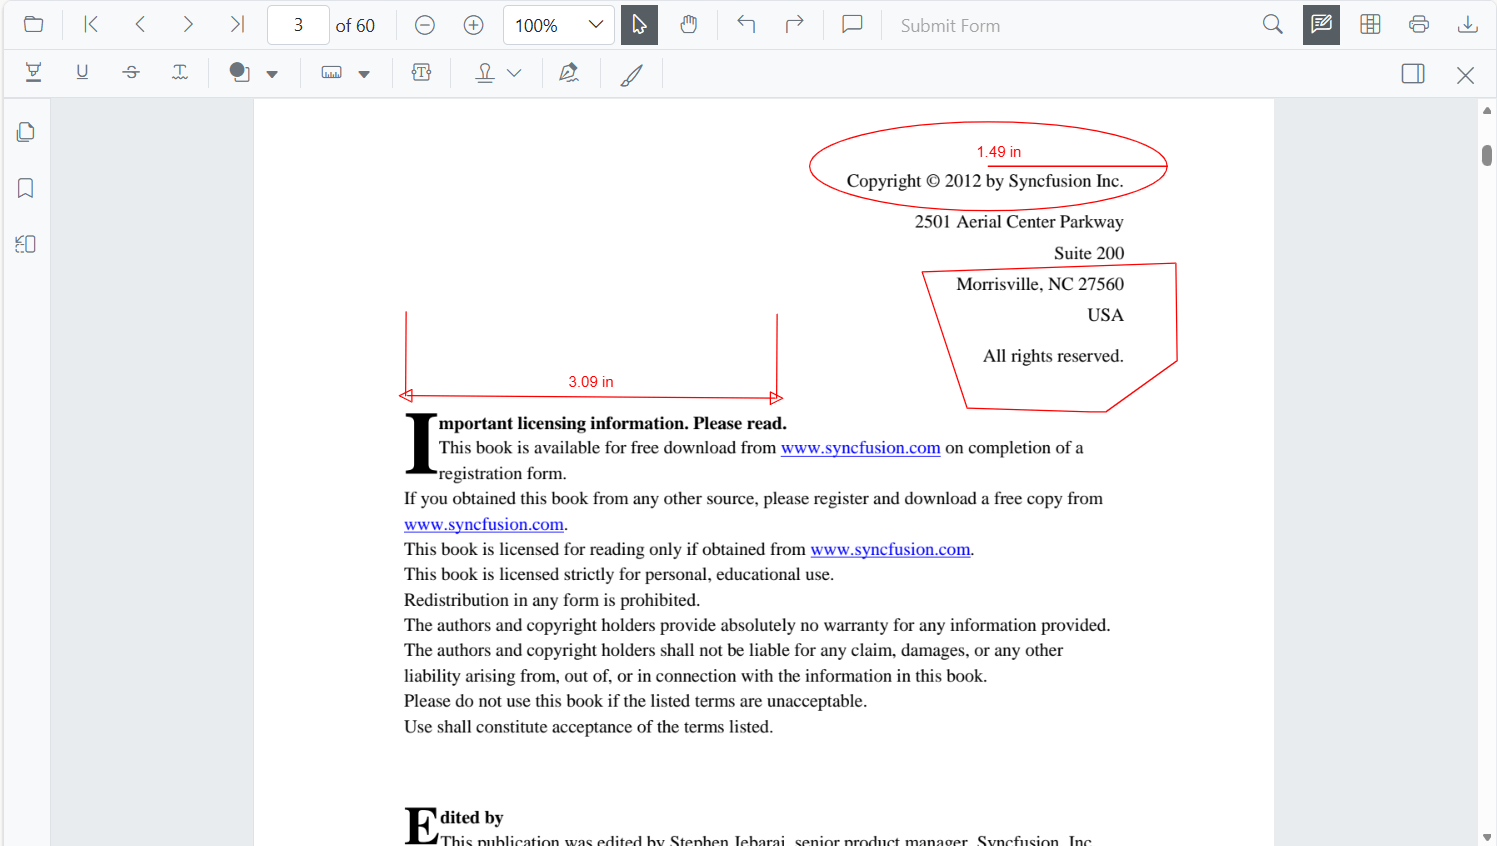Open the search panel
1497x846 pixels.
click(1272, 24)
